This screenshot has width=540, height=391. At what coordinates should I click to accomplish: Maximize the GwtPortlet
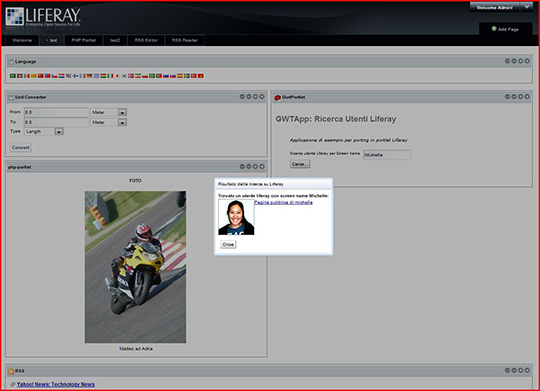point(520,96)
